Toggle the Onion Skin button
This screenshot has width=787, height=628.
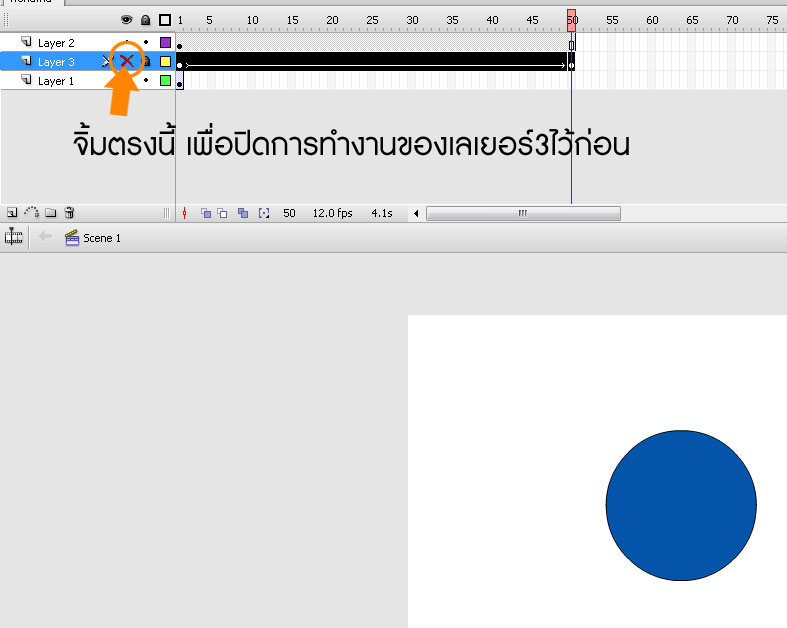tap(206, 213)
